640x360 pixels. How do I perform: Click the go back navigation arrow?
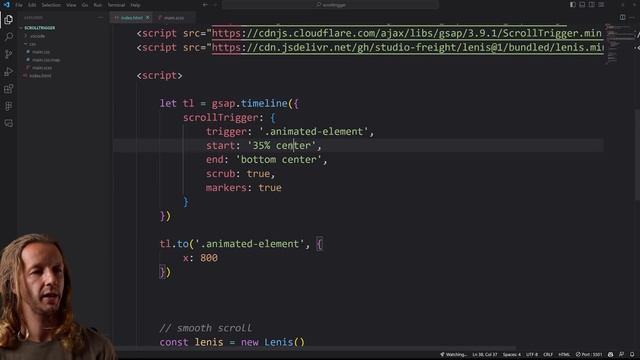pyautogui.click(x=205, y=5)
